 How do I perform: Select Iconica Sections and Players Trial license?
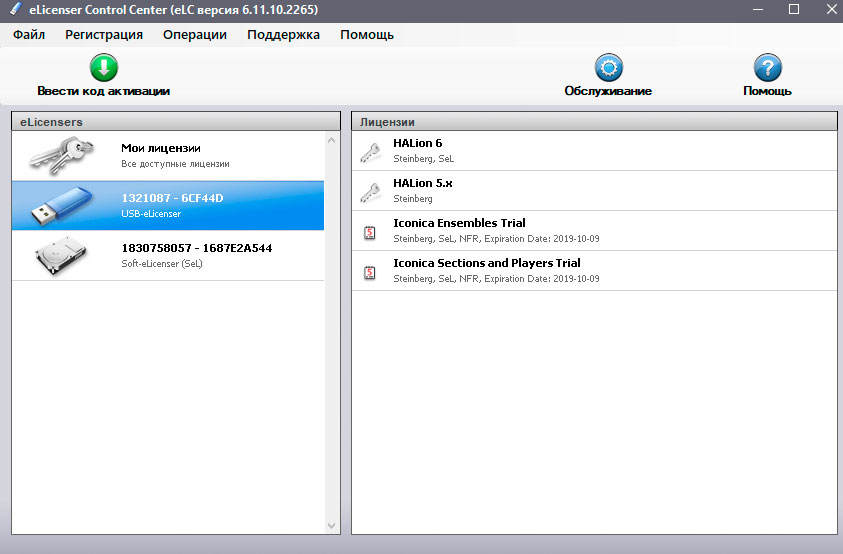(x=594, y=271)
